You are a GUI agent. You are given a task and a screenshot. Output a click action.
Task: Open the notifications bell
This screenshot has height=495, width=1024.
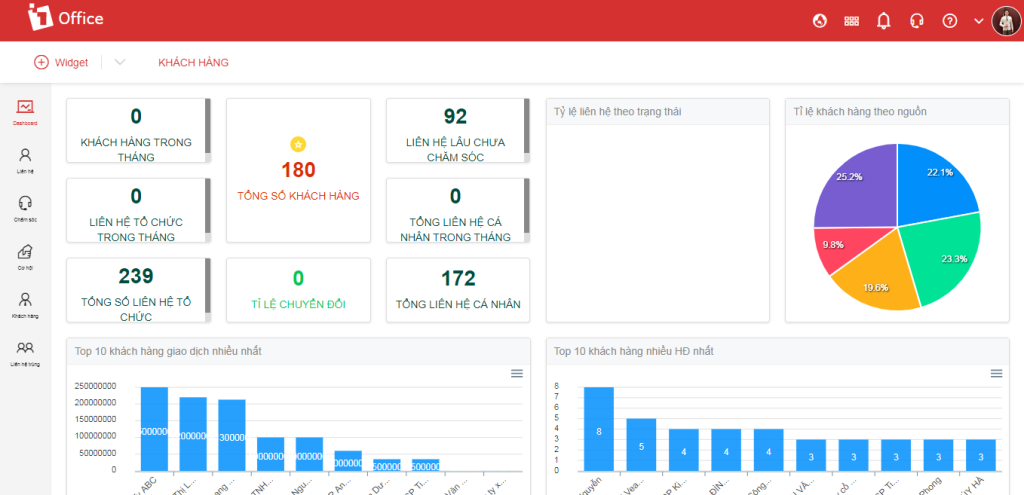[x=884, y=21]
